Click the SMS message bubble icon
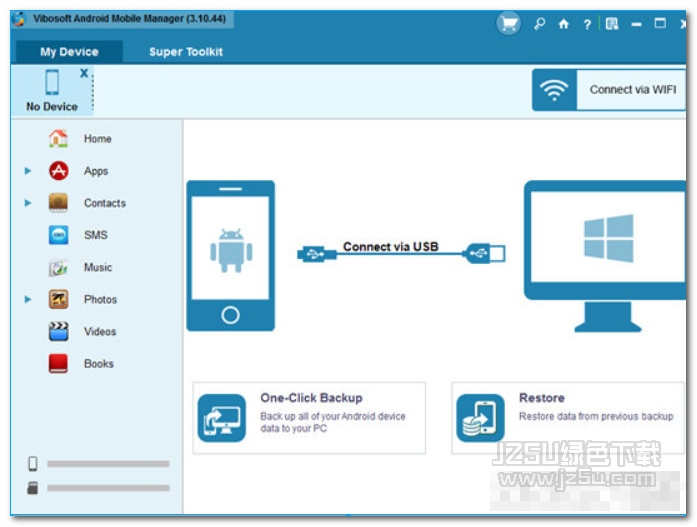Viewport: 697px width, 527px height. pos(59,235)
